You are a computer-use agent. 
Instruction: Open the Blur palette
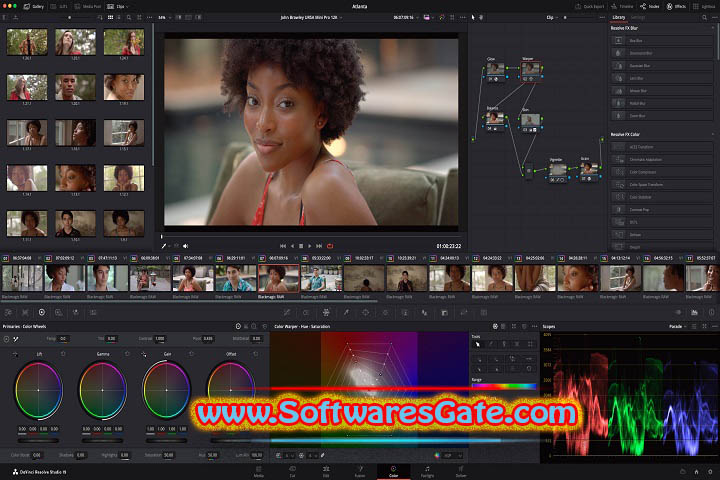tap(424, 312)
